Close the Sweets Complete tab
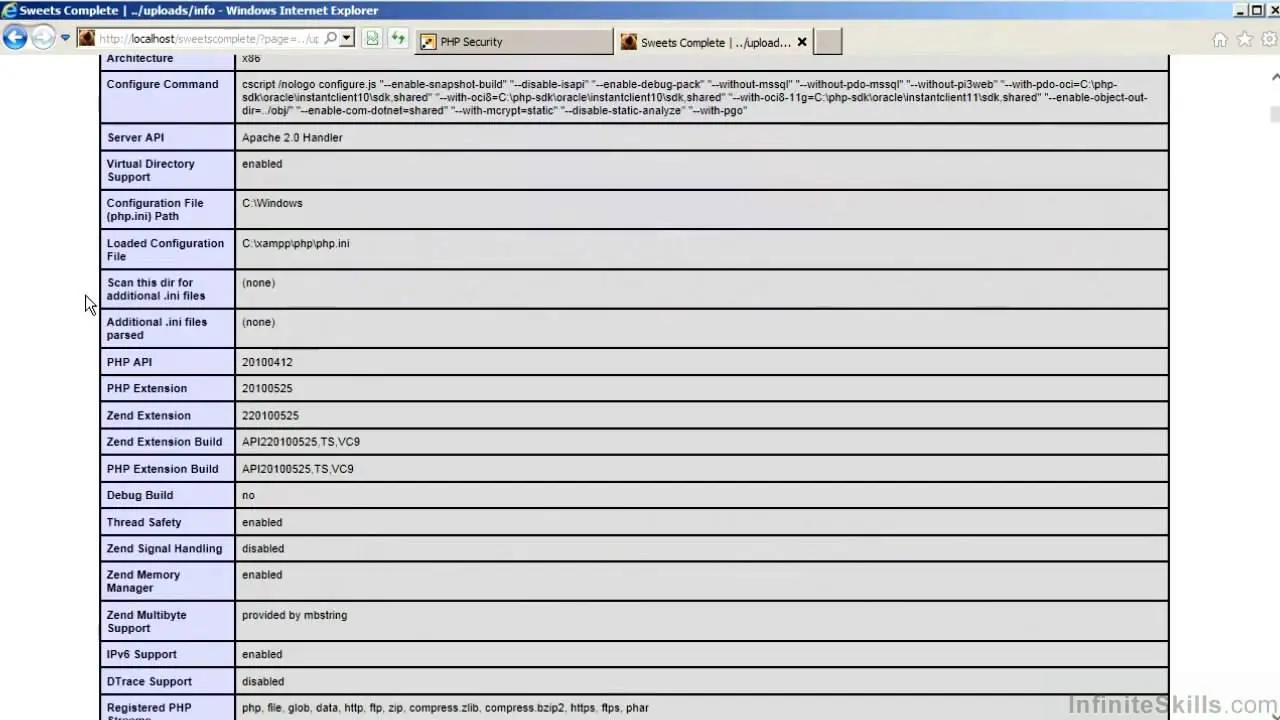This screenshot has height=720, width=1280. click(x=802, y=42)
